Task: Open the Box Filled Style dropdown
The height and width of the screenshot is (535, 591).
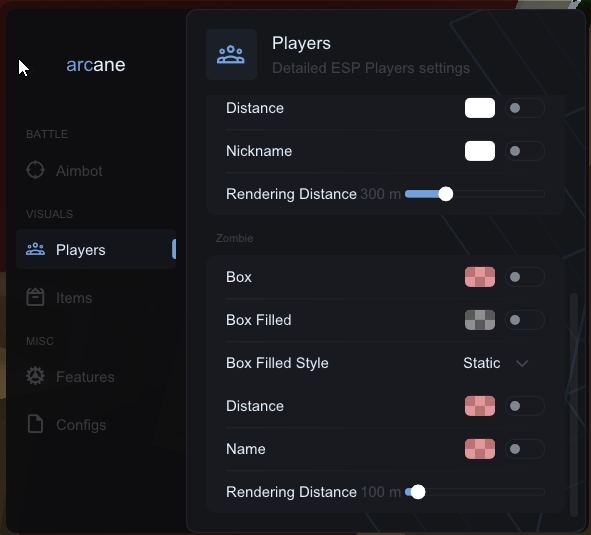Action: coord(496,363)
